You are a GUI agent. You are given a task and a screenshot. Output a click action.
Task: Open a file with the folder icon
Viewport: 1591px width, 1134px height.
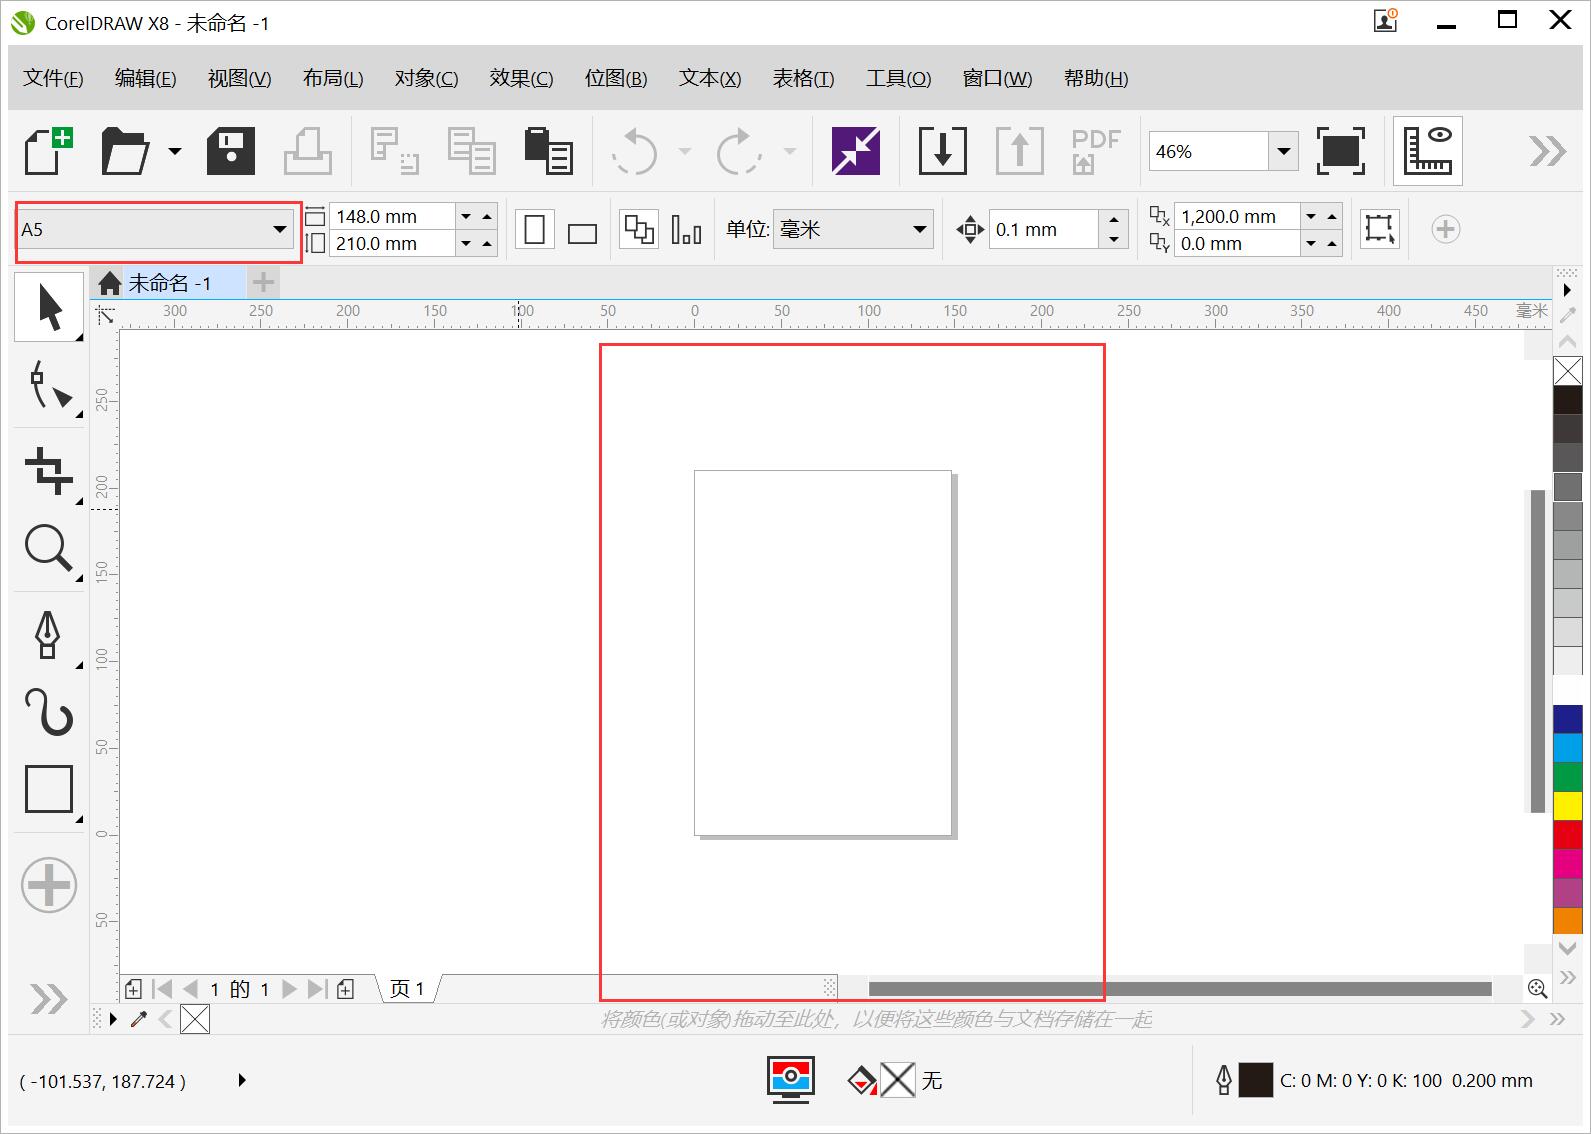click(x=126, y=151)
